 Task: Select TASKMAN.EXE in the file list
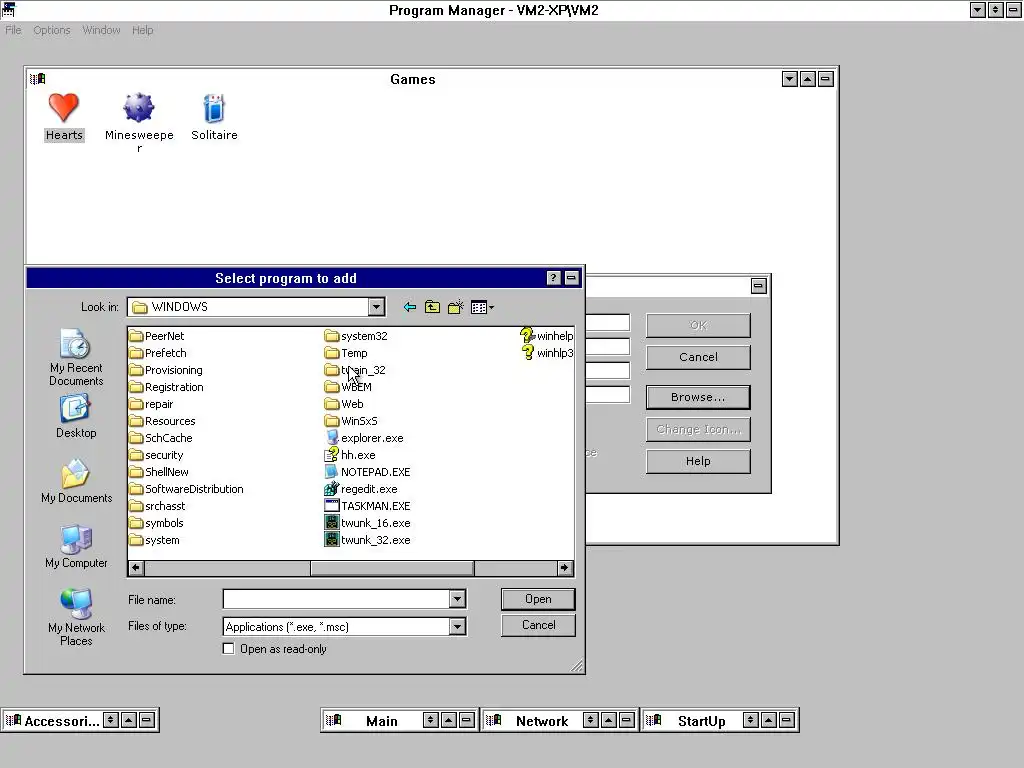click(x=368, y=506)
